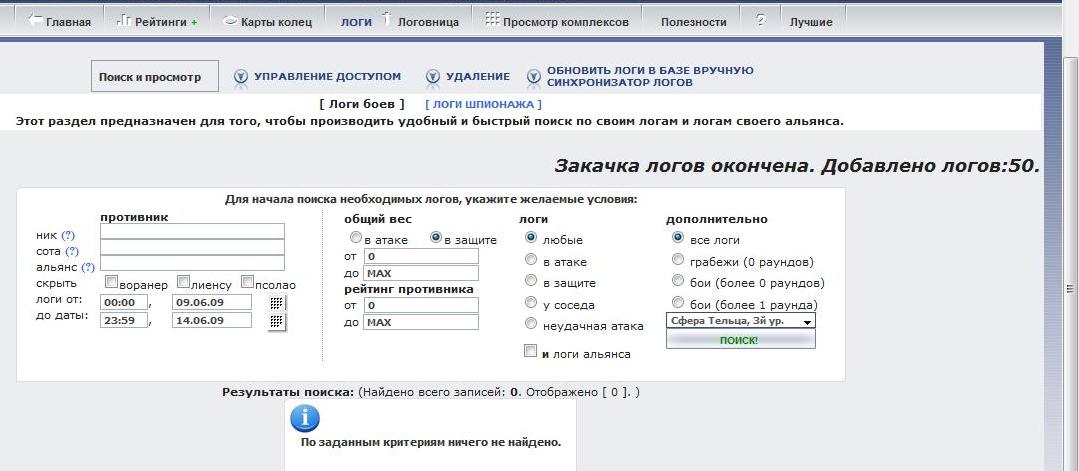The image size is (1079, 471).
Task: Click the arrow icon beside ОБНОВИТЬ ЛОГИ
Action: [534, 76]
